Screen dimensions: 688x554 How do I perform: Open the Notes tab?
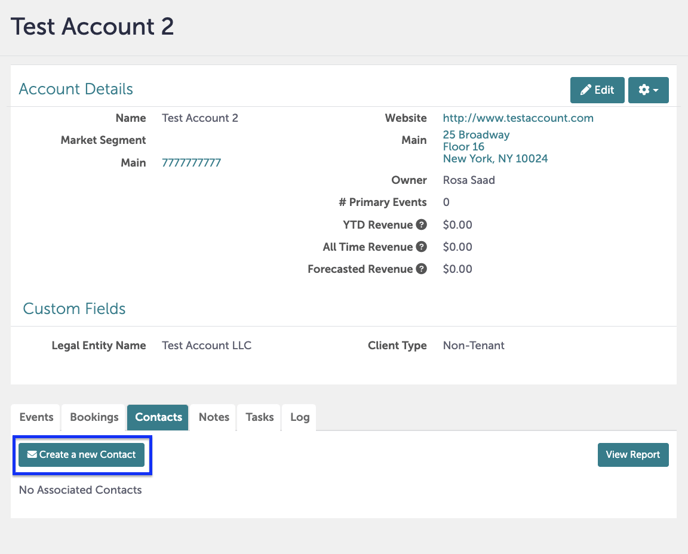[x=214, y=417]
